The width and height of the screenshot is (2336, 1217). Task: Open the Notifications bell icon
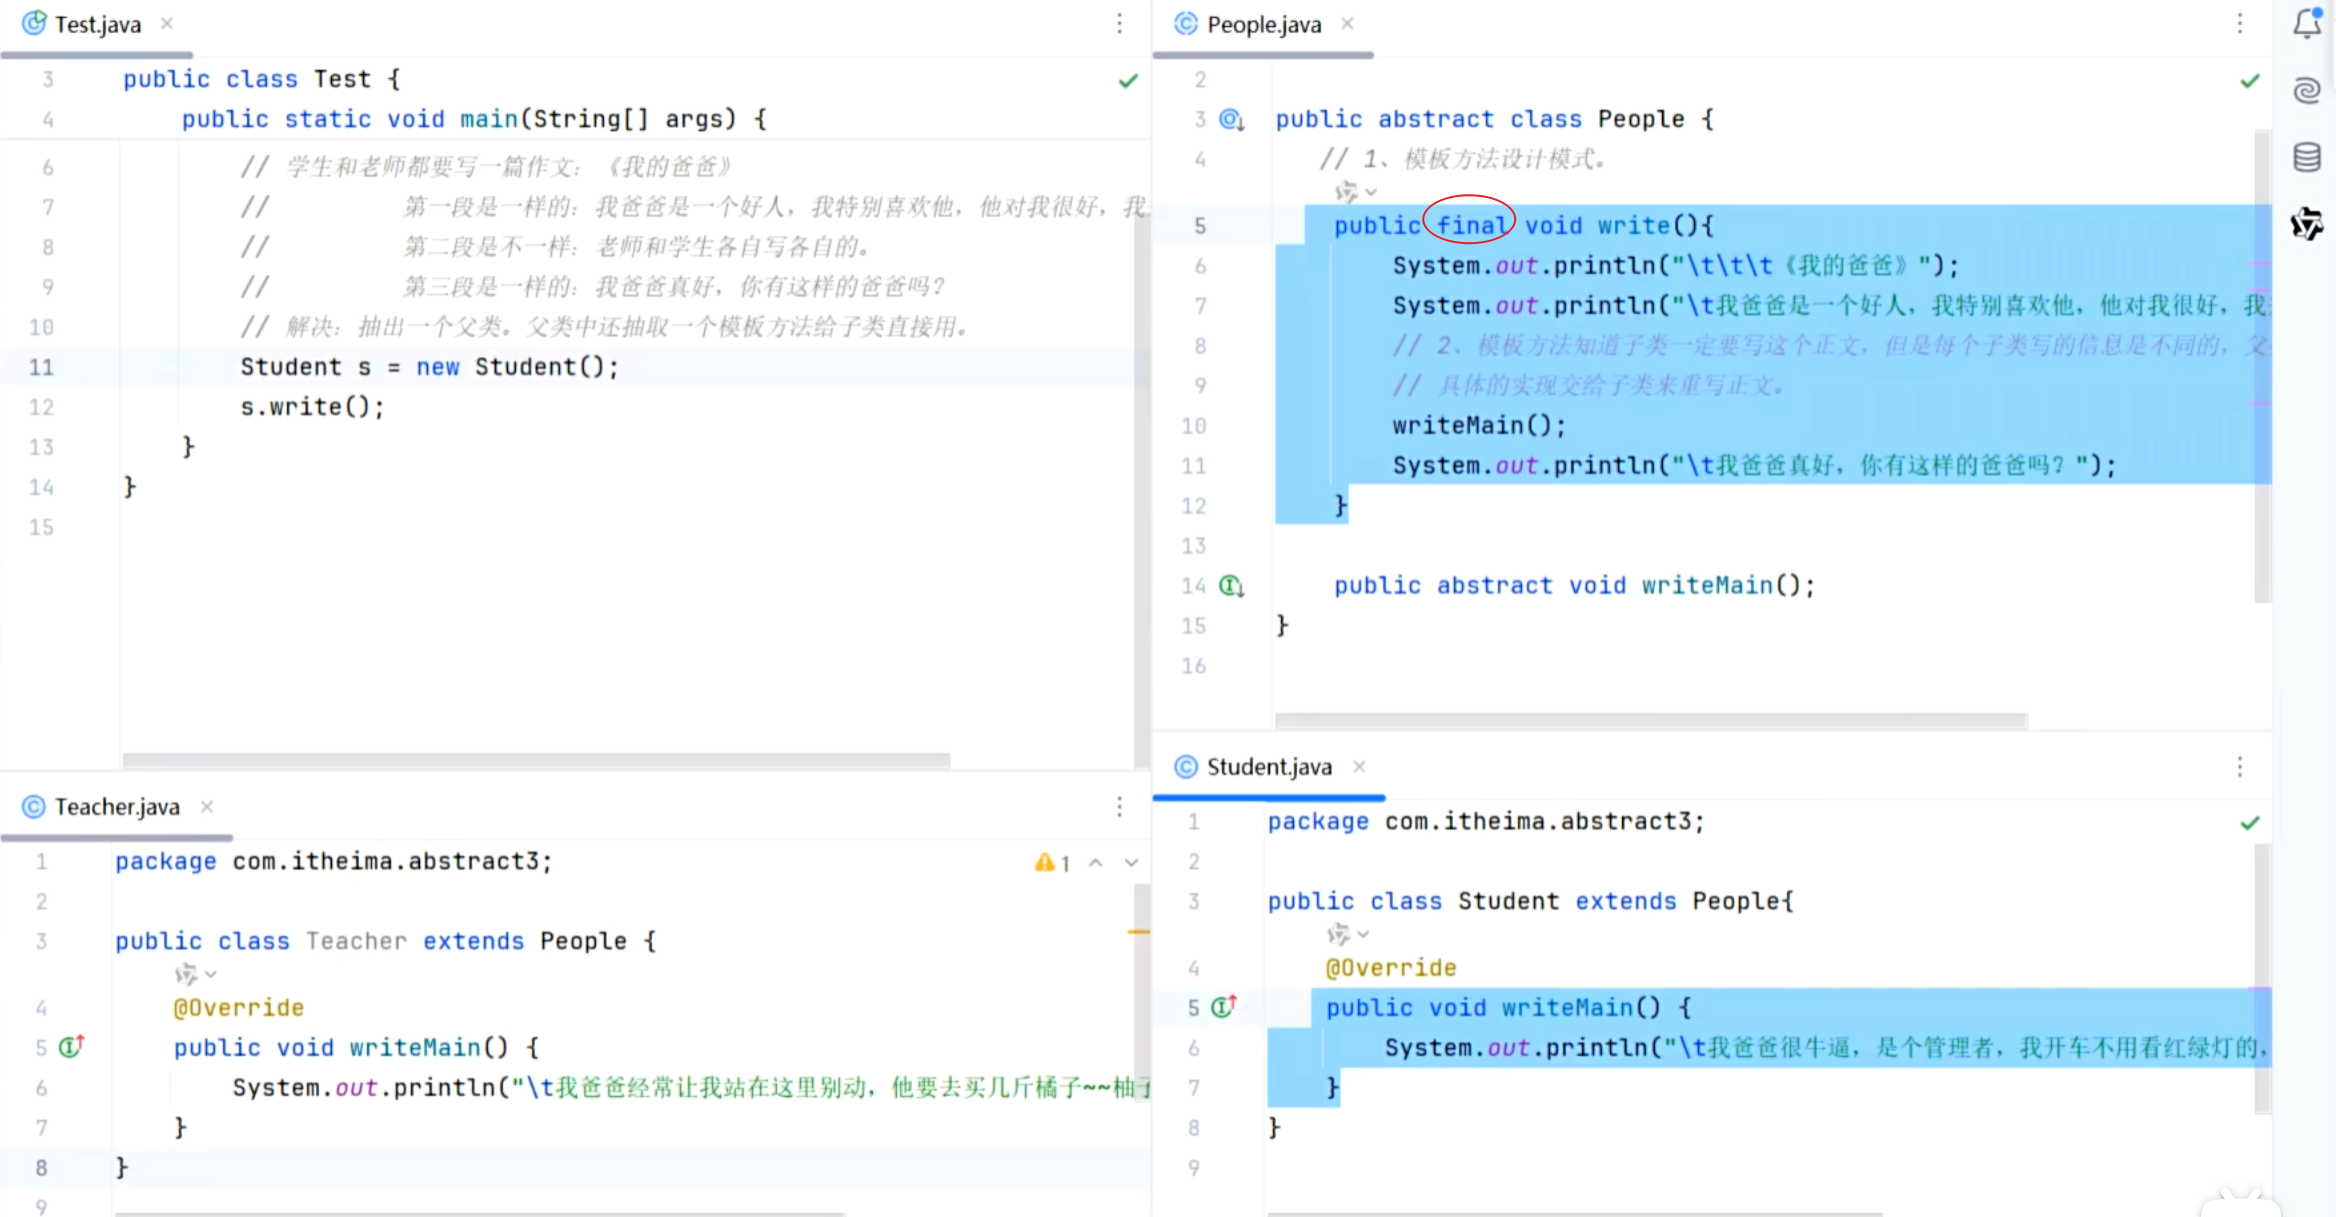(2307, 23)
